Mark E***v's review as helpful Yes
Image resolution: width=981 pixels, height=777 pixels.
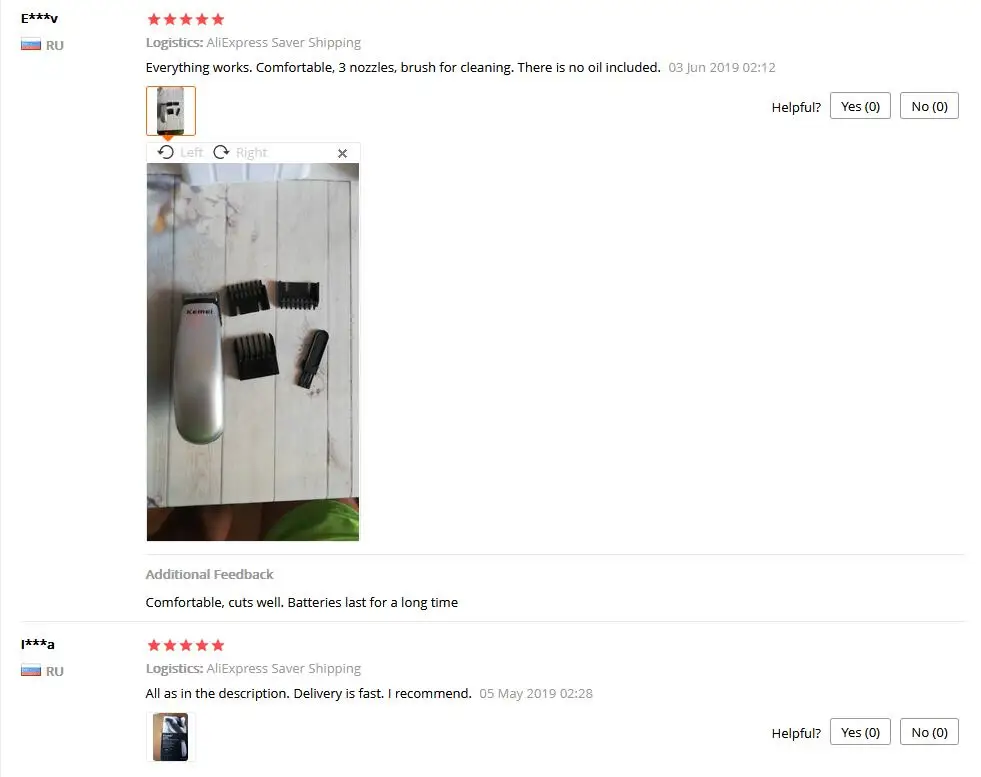(860, 106)
